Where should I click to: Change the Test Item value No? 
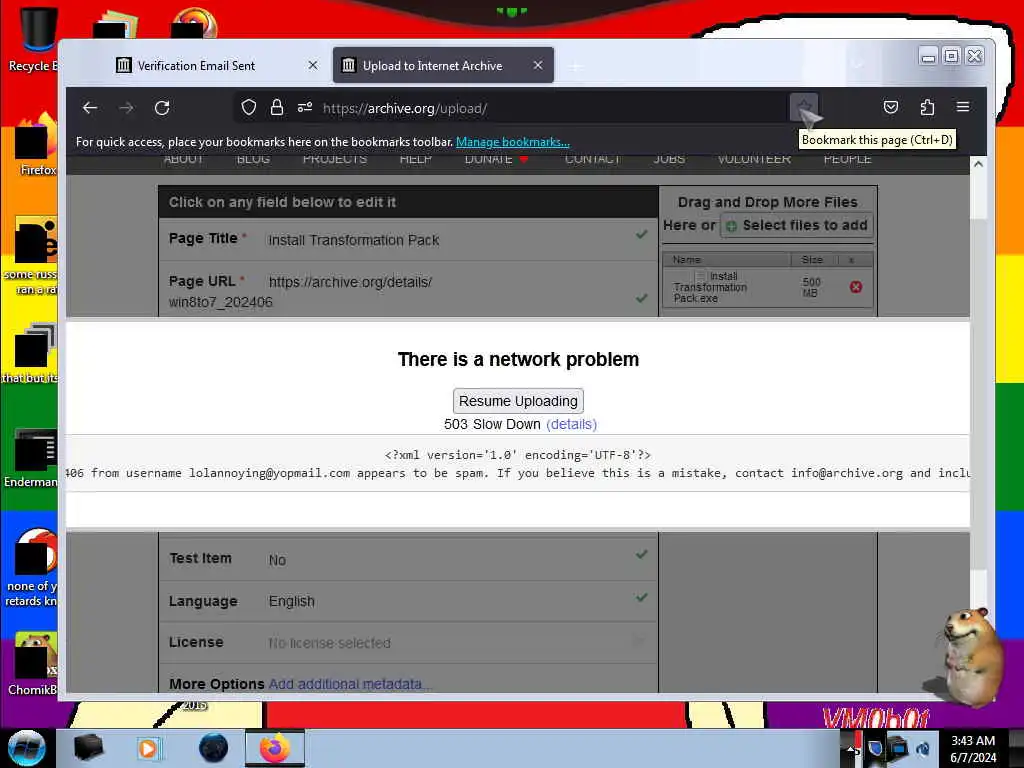pyautogui.click(x=277, y=560)
